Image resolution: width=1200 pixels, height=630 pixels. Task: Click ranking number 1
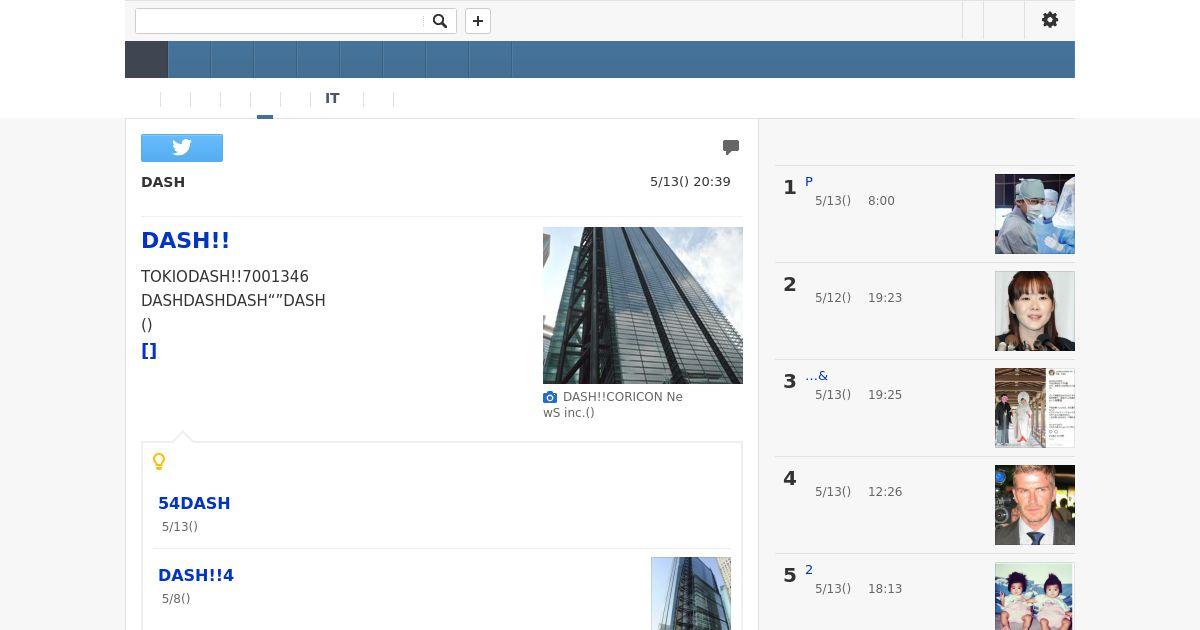pyautogui.click(x=790, y=187)
